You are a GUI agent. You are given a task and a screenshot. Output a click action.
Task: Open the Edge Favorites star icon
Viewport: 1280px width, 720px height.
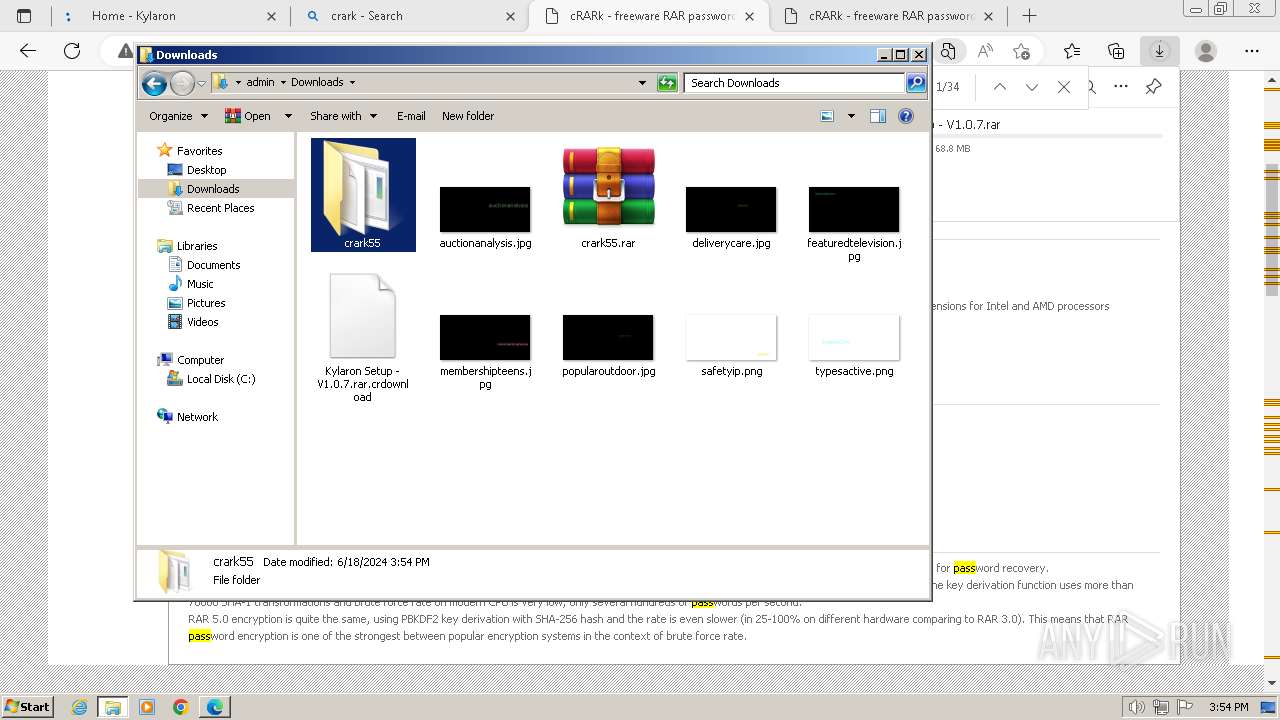[x=1072, y=51]
